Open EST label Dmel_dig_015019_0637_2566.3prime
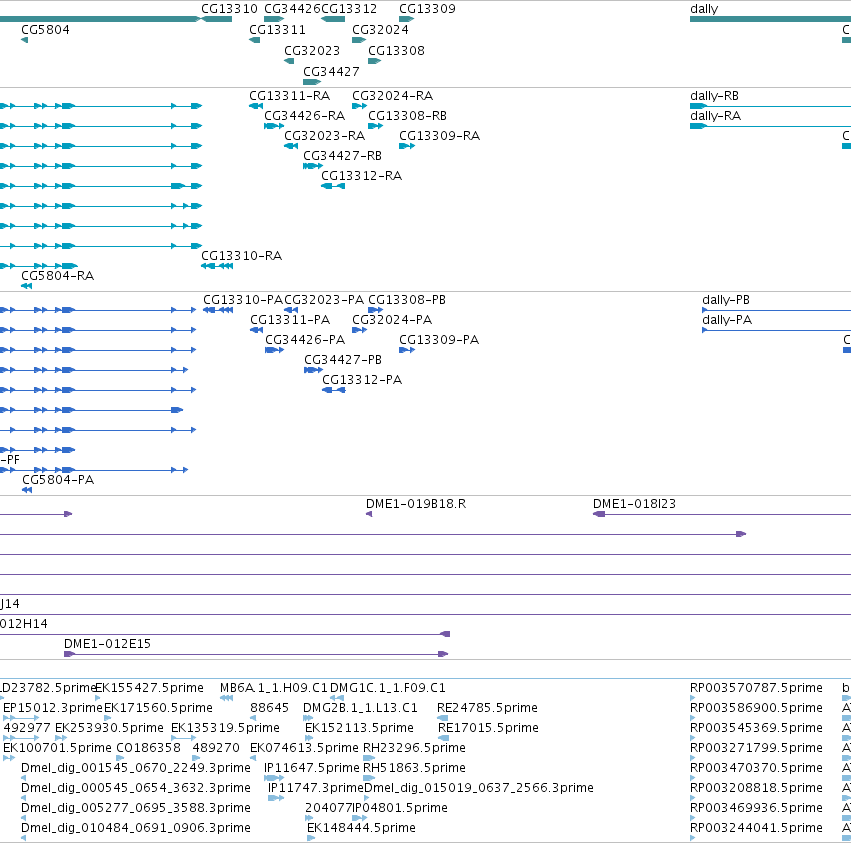851x843 pixels. pyautogui.click(x=479, y=788)
